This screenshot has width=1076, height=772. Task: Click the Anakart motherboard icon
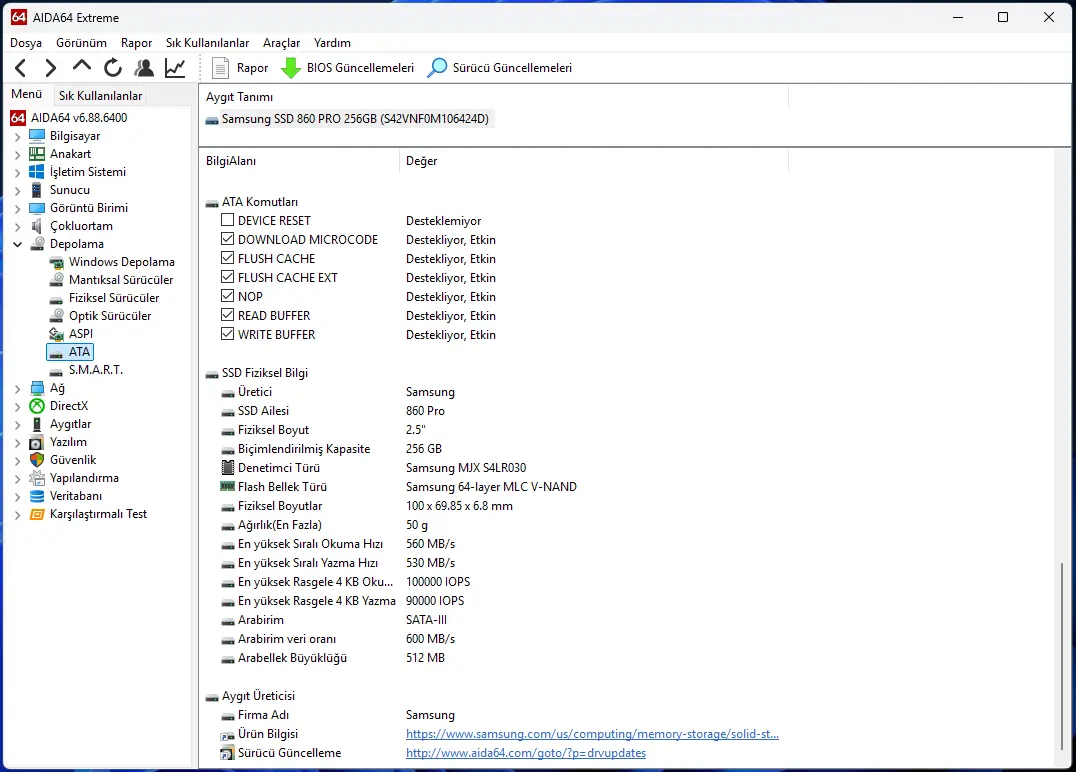37,154
